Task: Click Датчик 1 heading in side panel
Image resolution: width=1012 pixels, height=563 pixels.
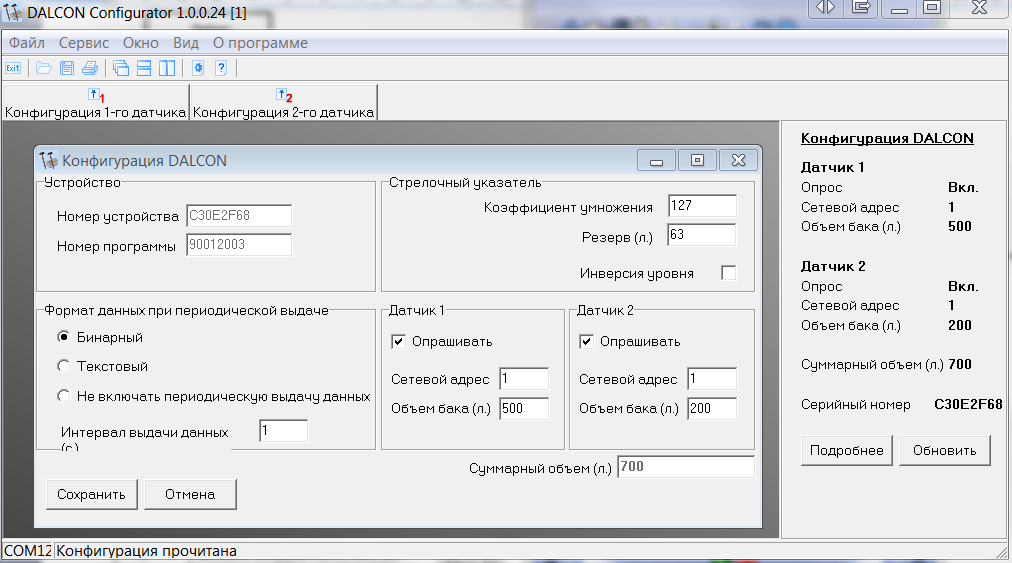Action: tap(833, 167)
